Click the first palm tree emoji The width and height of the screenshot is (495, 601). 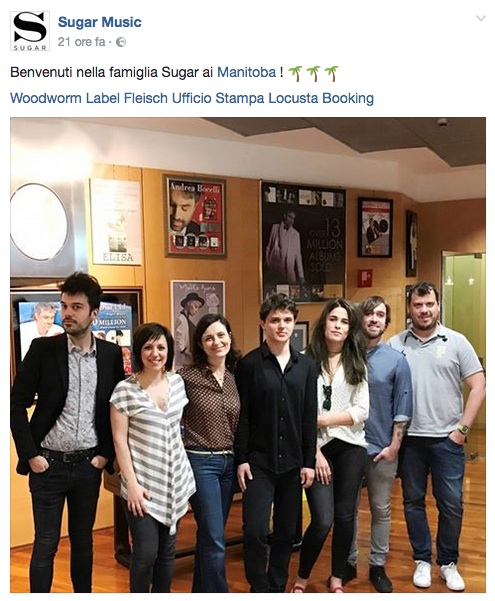point(295,73)
